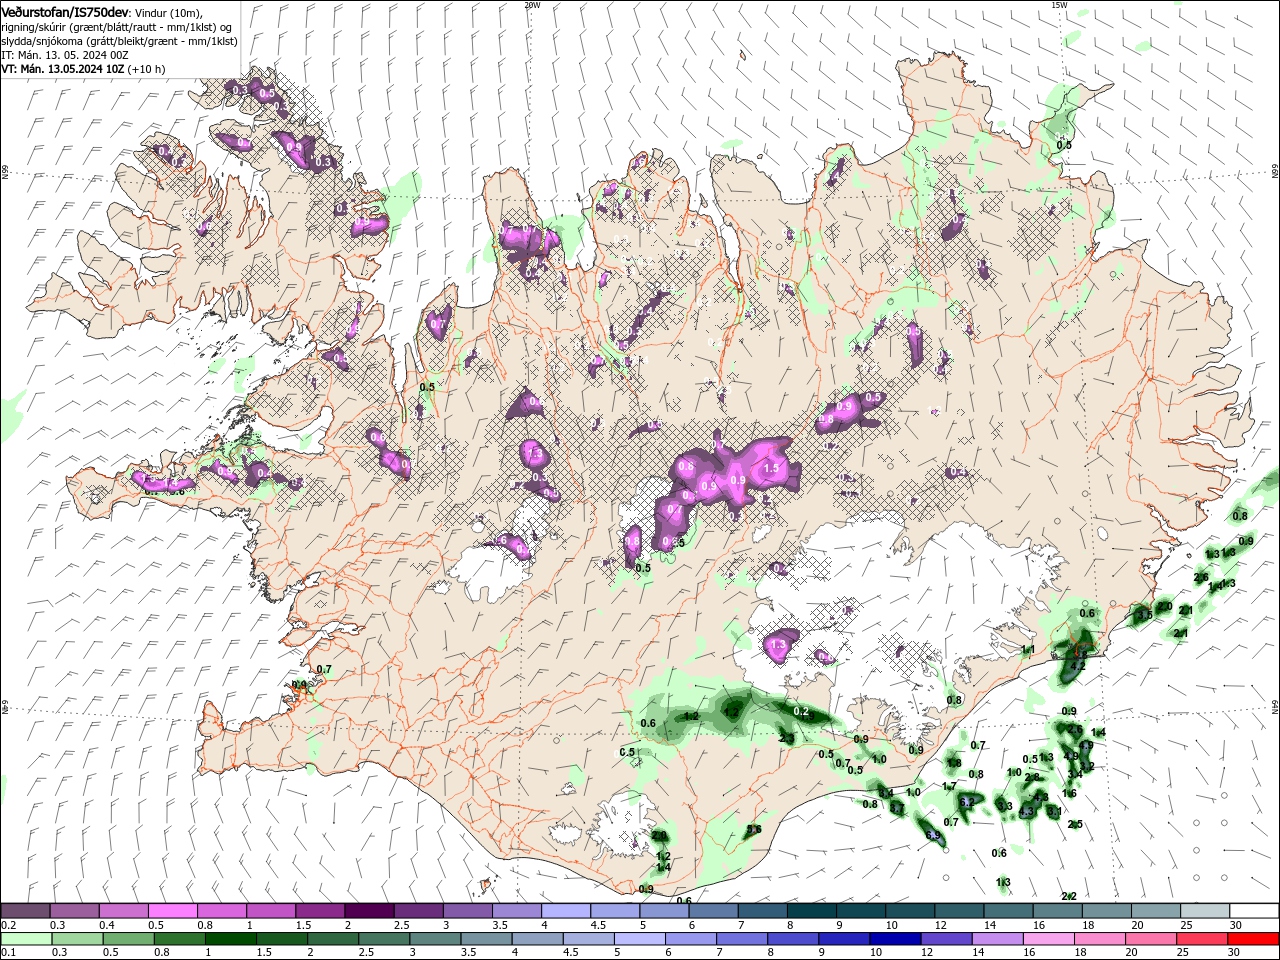Click the crimson 25 swatch, lower scale
This screenshot has height=960, width=1280.
[x=1203, y=939]
